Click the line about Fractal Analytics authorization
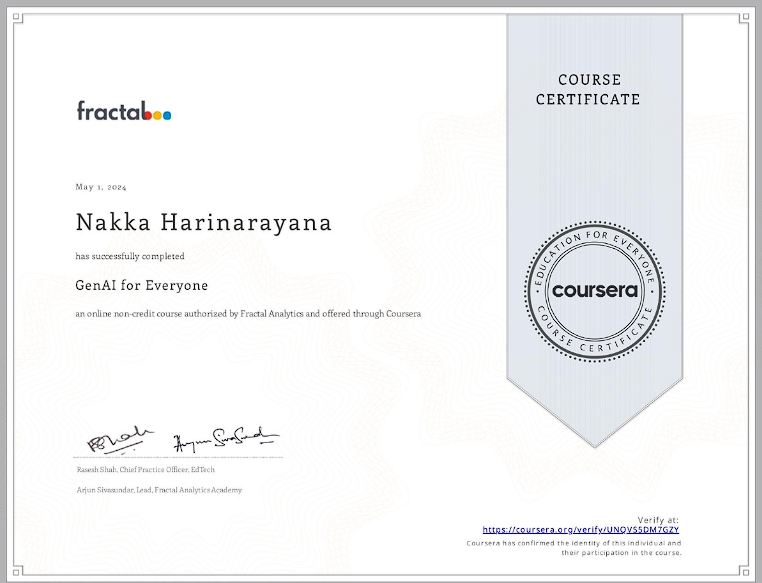Image resolution: width=762 pixels, height=583 pixels. click(248, 314)
